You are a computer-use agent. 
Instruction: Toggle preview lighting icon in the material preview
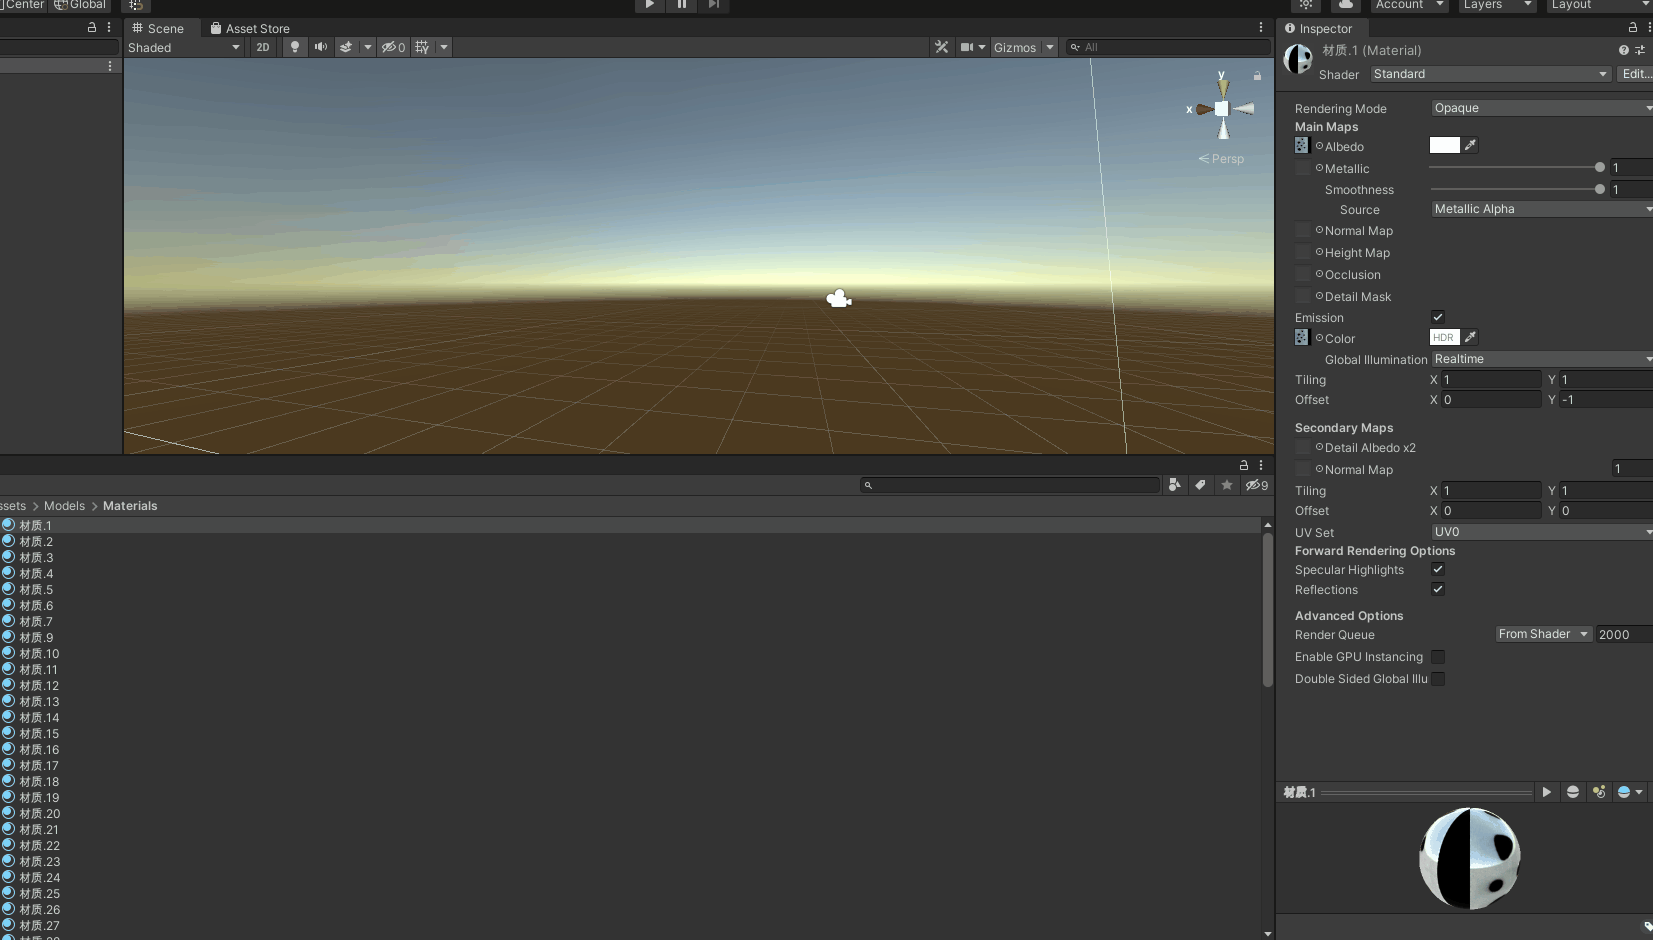tap(1599, 792)
